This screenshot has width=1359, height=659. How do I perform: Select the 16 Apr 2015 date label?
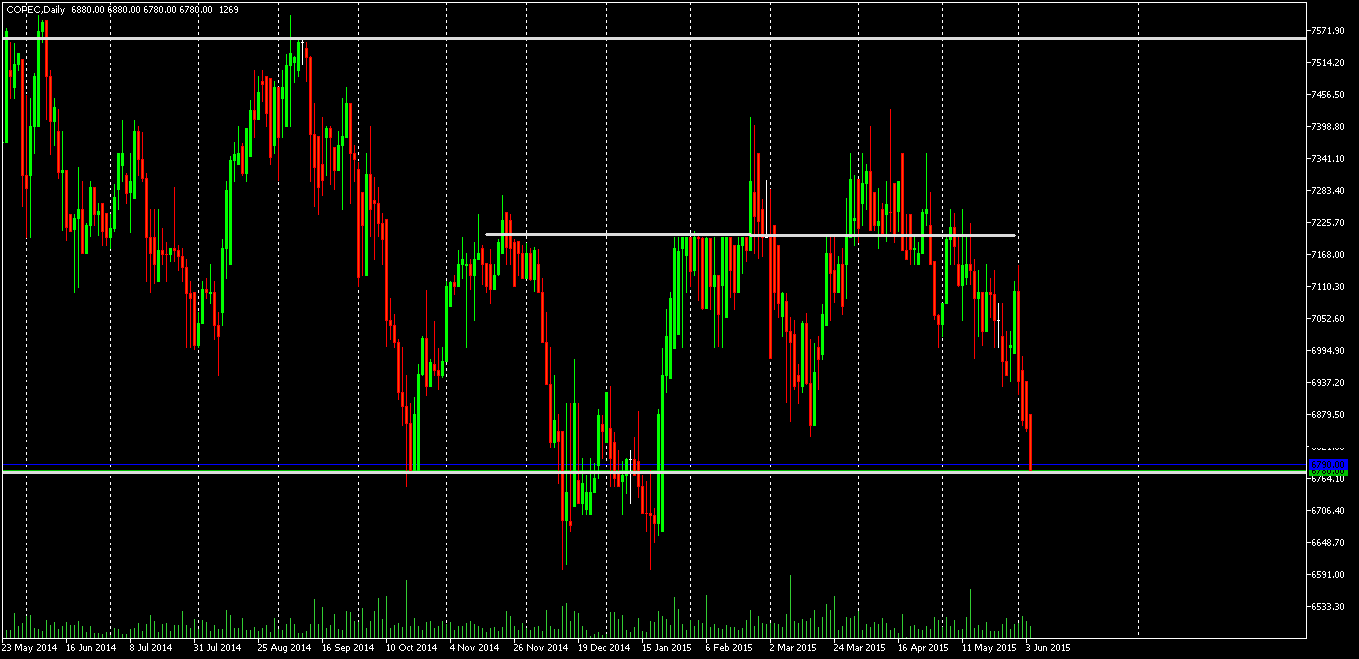pos(923,648)
